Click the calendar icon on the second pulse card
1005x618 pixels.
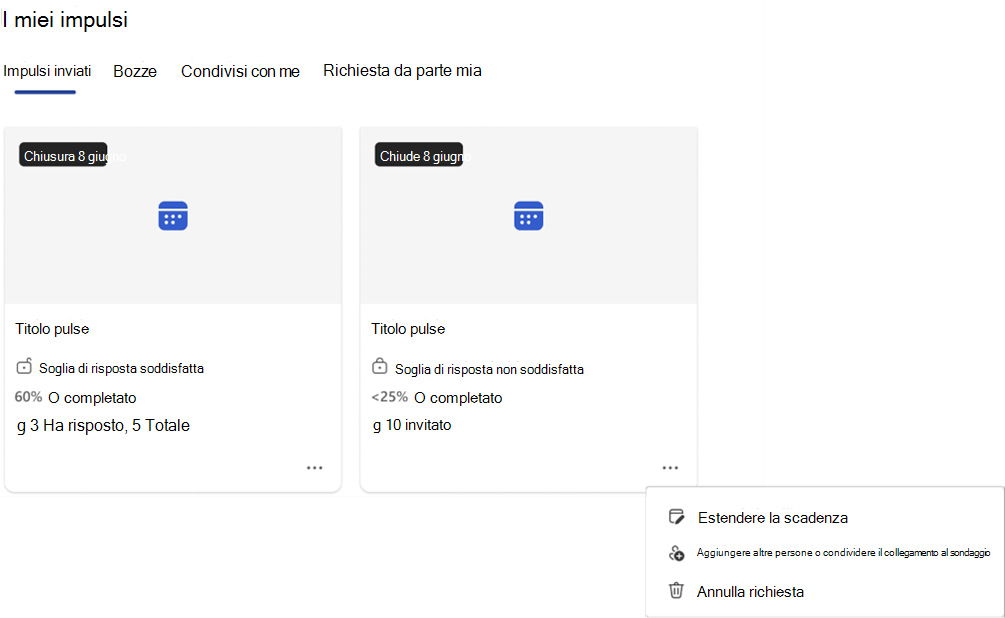[x=528, y=215]
